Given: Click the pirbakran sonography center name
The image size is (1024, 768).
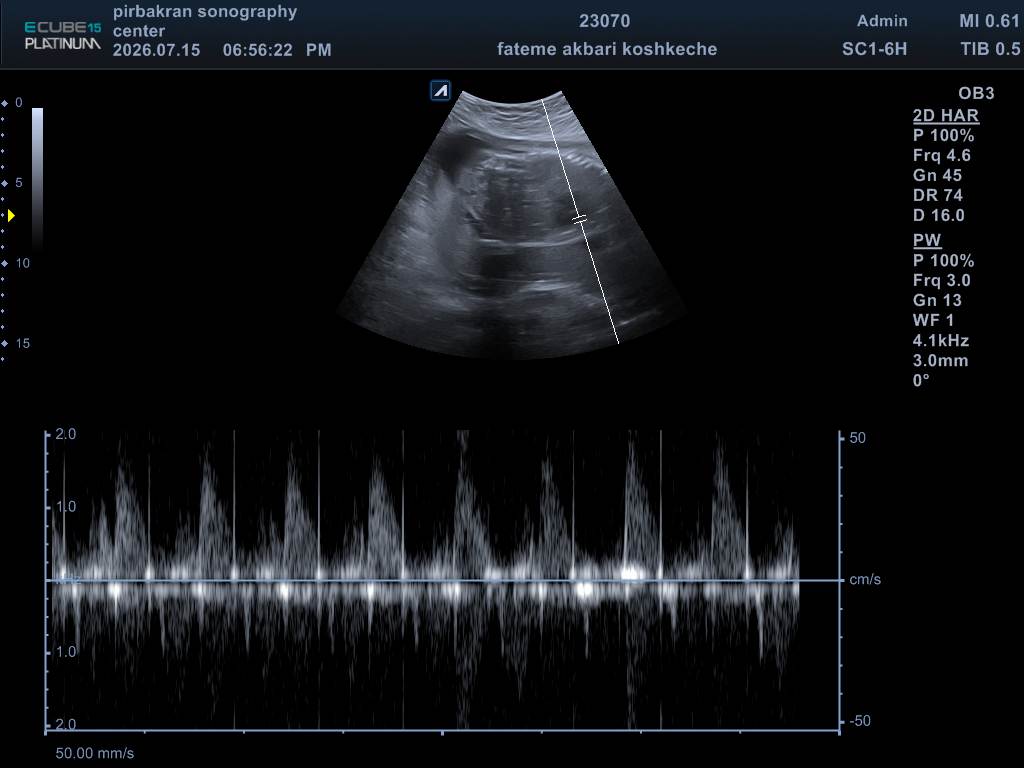Looking at the screenshot, I should 205,21.
